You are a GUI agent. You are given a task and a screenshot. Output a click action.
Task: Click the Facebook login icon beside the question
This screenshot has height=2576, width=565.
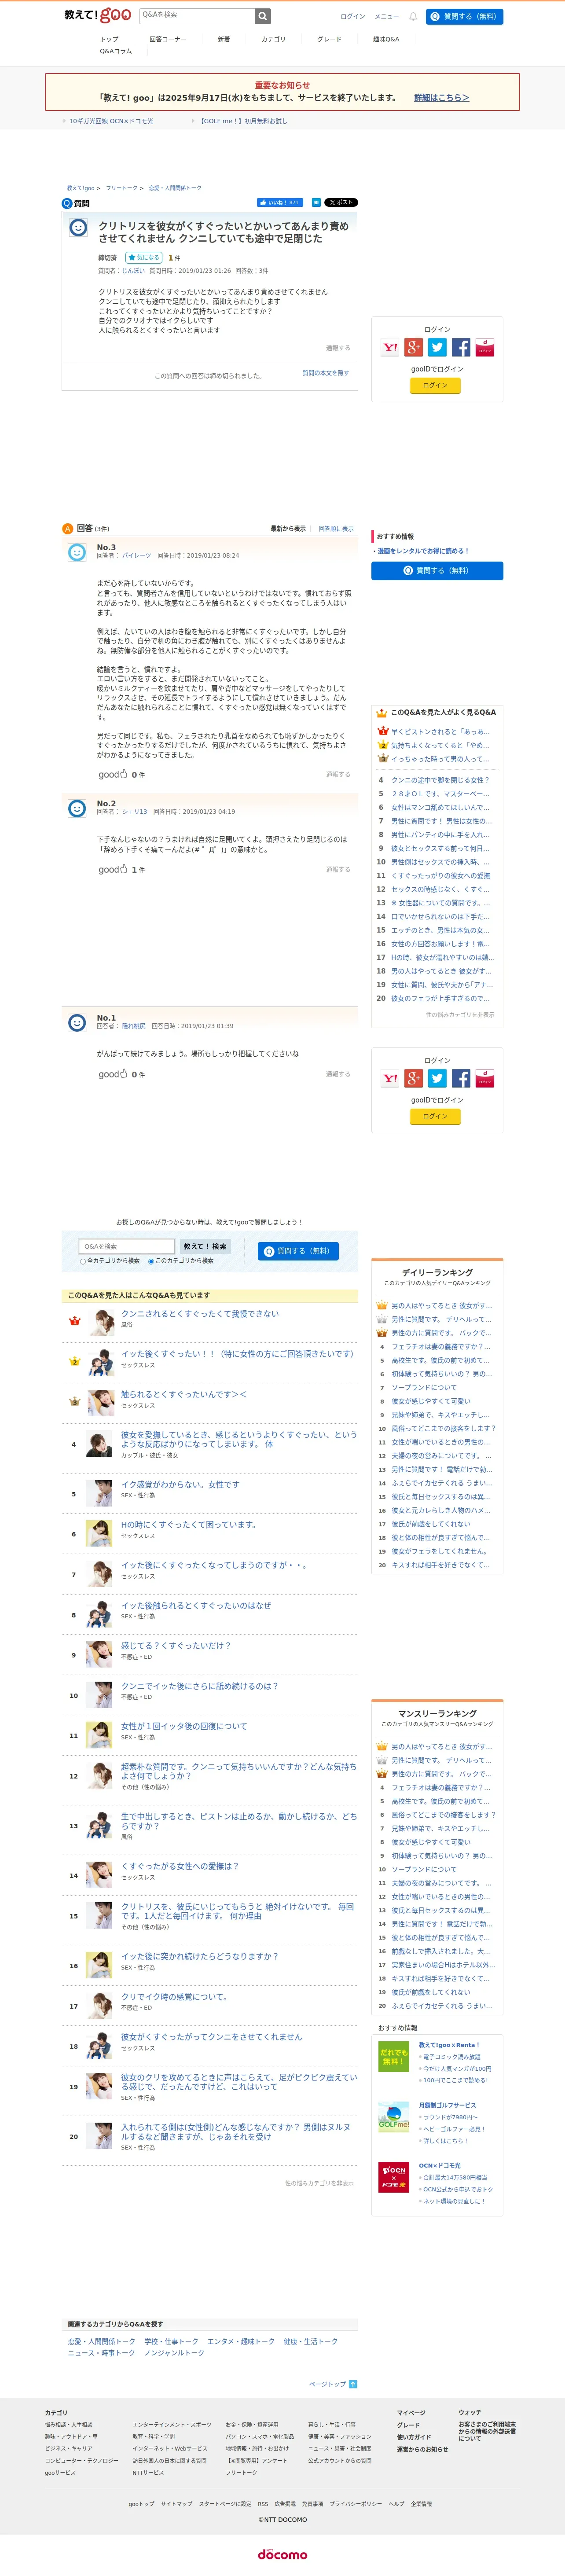click(x=461, y=347)
